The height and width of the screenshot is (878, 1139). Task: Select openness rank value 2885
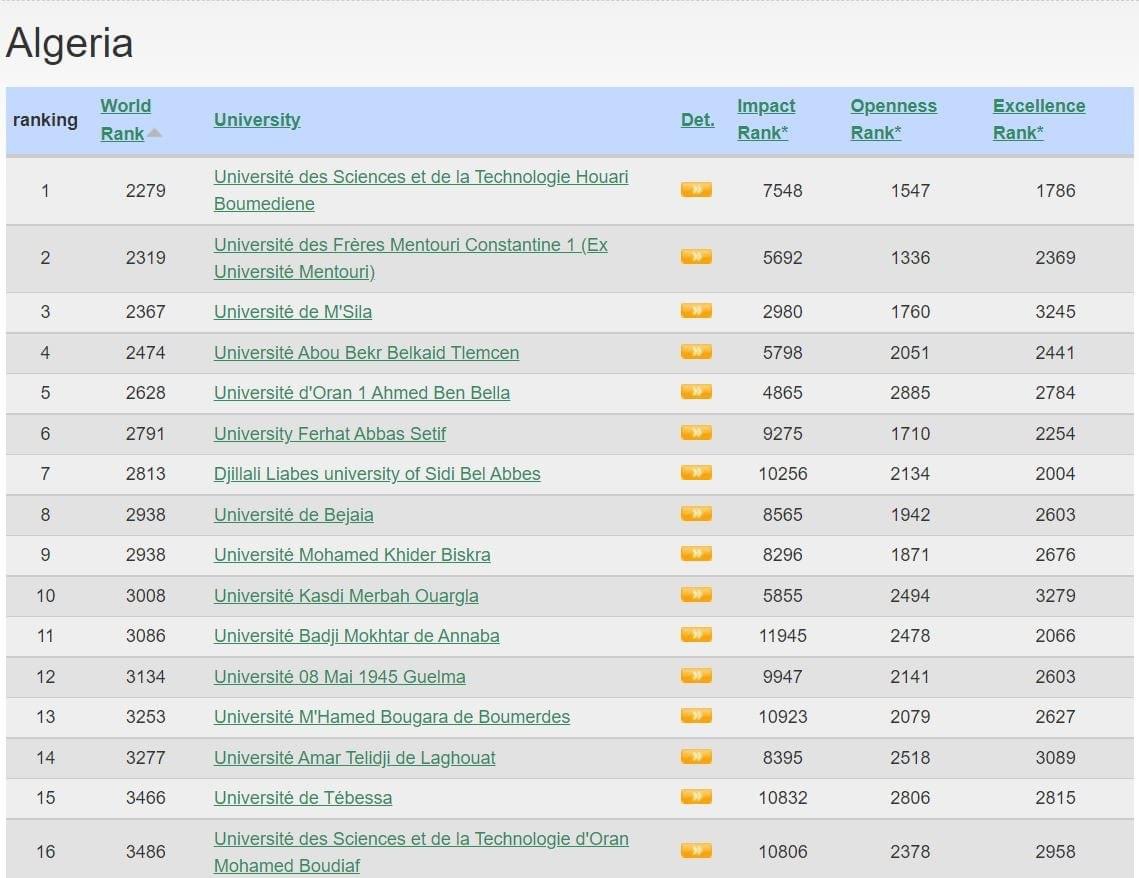[910, 392]
